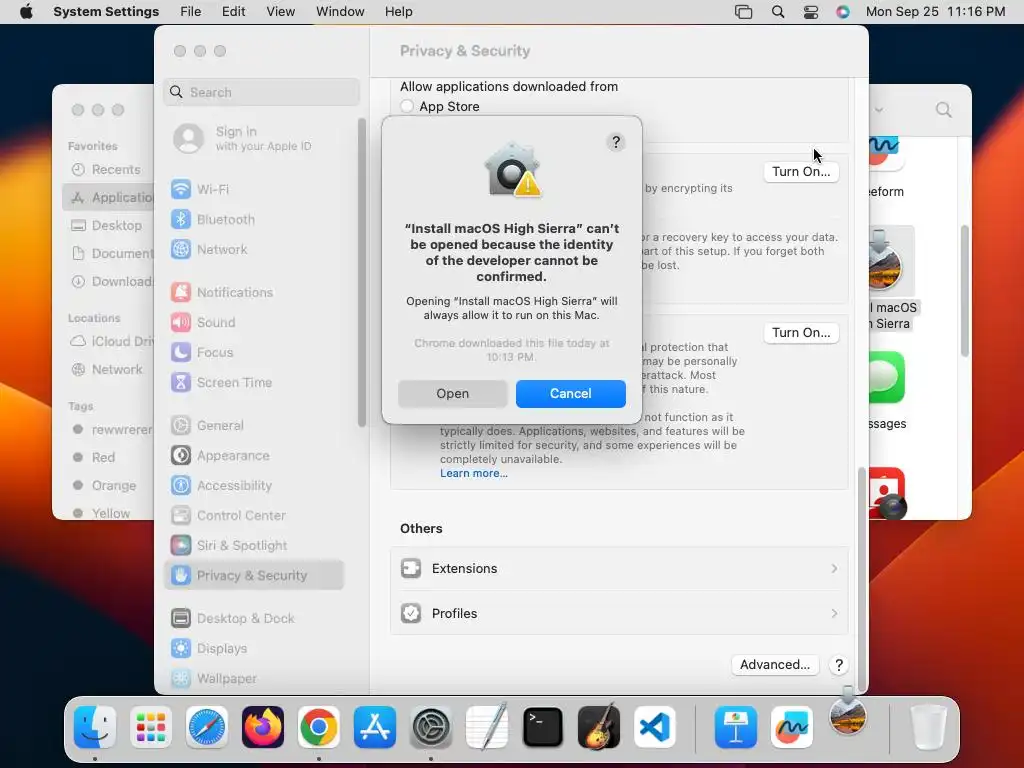
Task: Click the Apple ID Sign in avatar
Action: (189, 138)
